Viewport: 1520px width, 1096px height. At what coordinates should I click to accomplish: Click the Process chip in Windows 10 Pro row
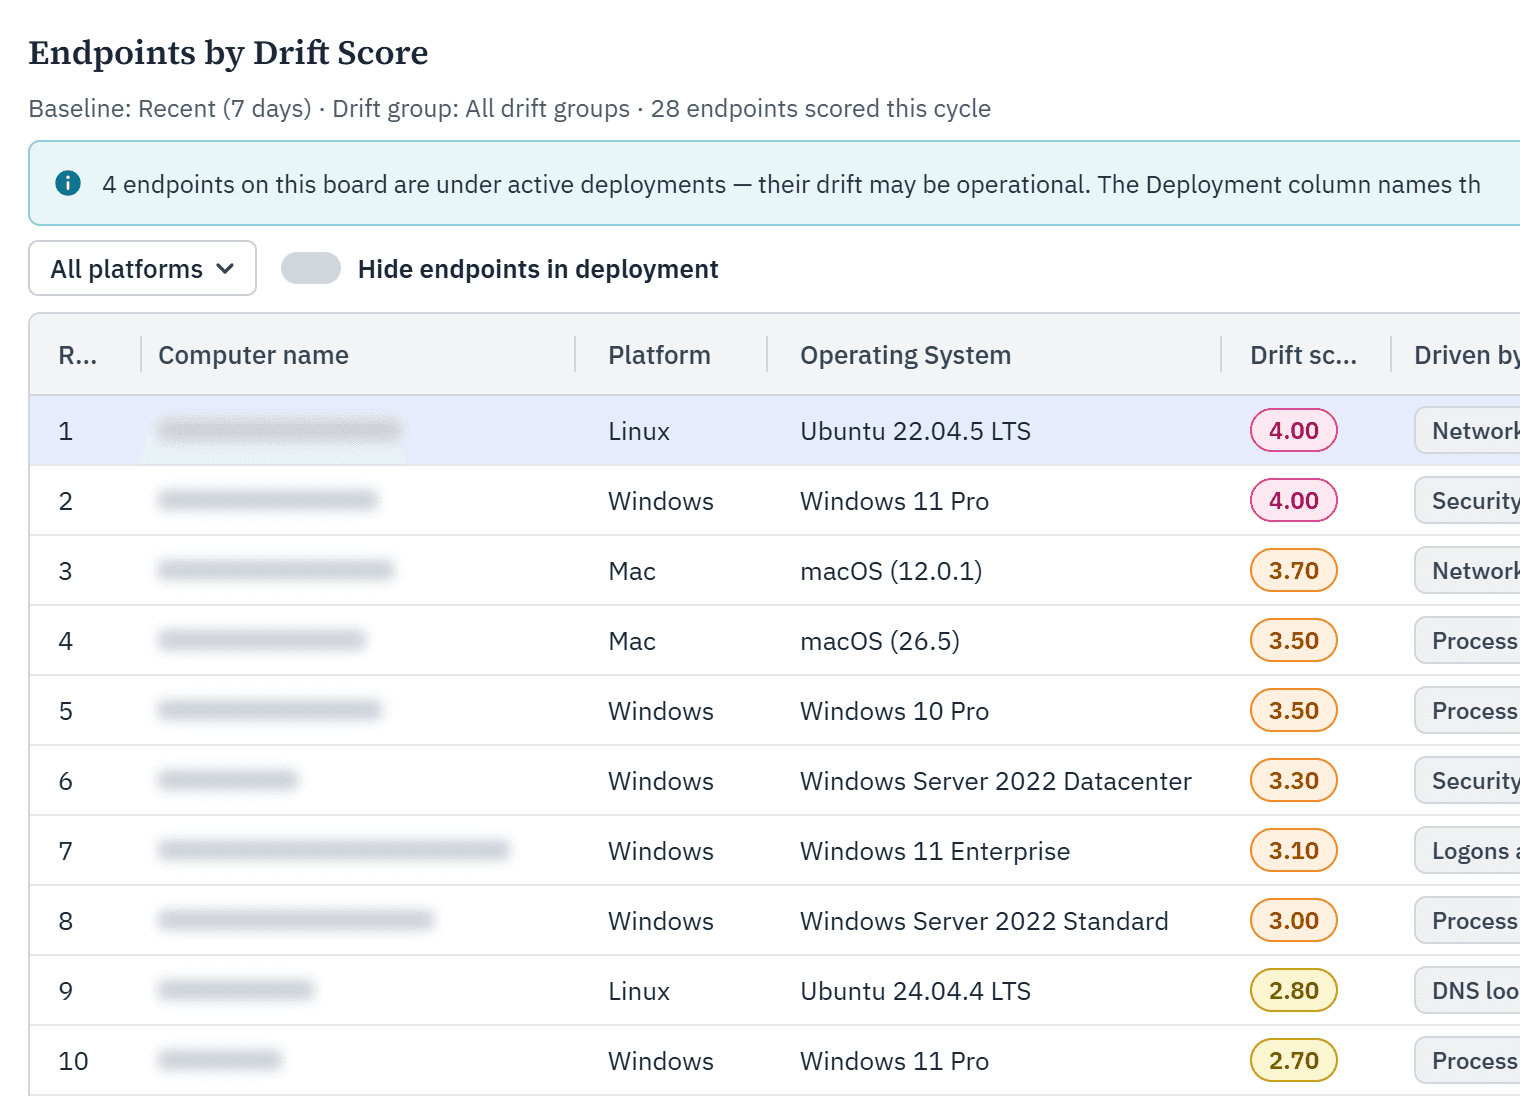point(1468,710)
